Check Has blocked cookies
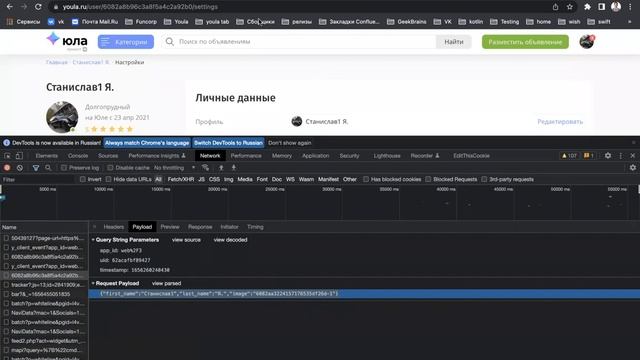Image resolution: width=640 pixels, height=360 pixels. tap(366, 179)
